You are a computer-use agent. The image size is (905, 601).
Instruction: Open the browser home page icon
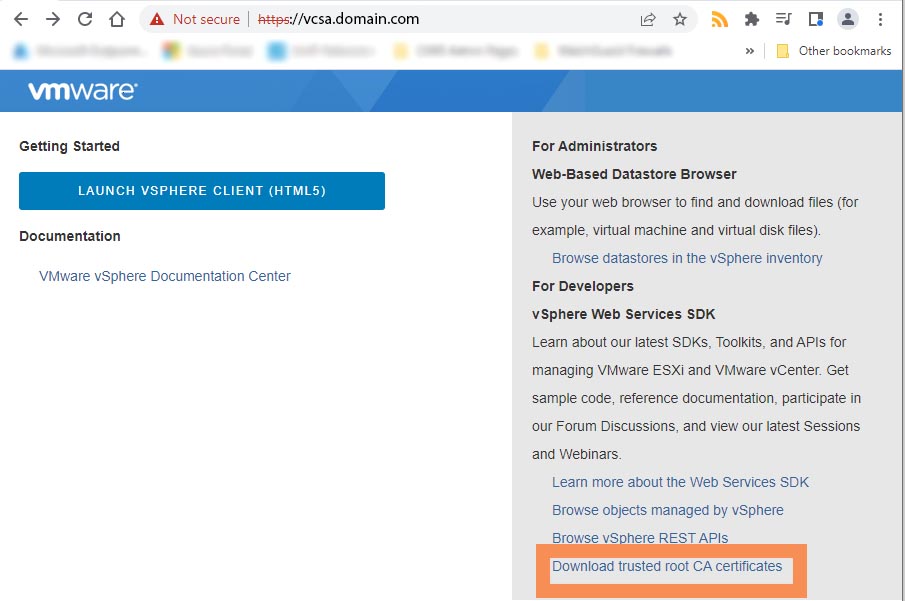117,19
